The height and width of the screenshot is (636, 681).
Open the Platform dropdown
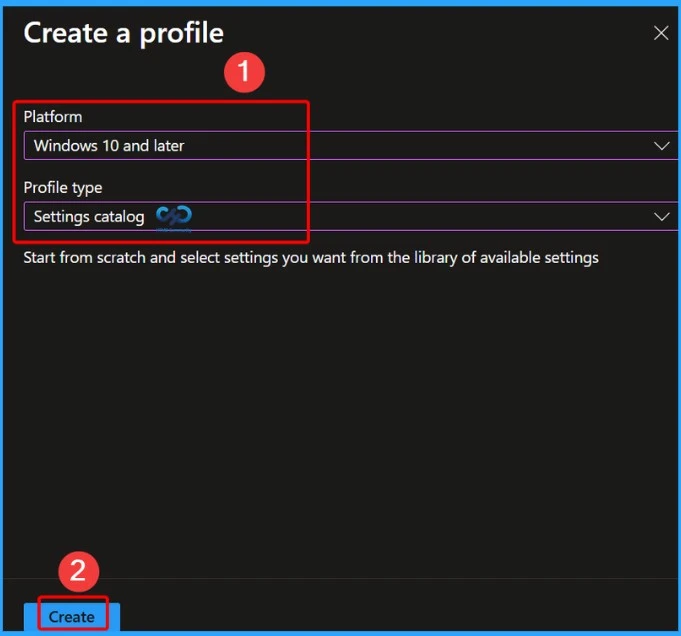click(x=351, y=146)
